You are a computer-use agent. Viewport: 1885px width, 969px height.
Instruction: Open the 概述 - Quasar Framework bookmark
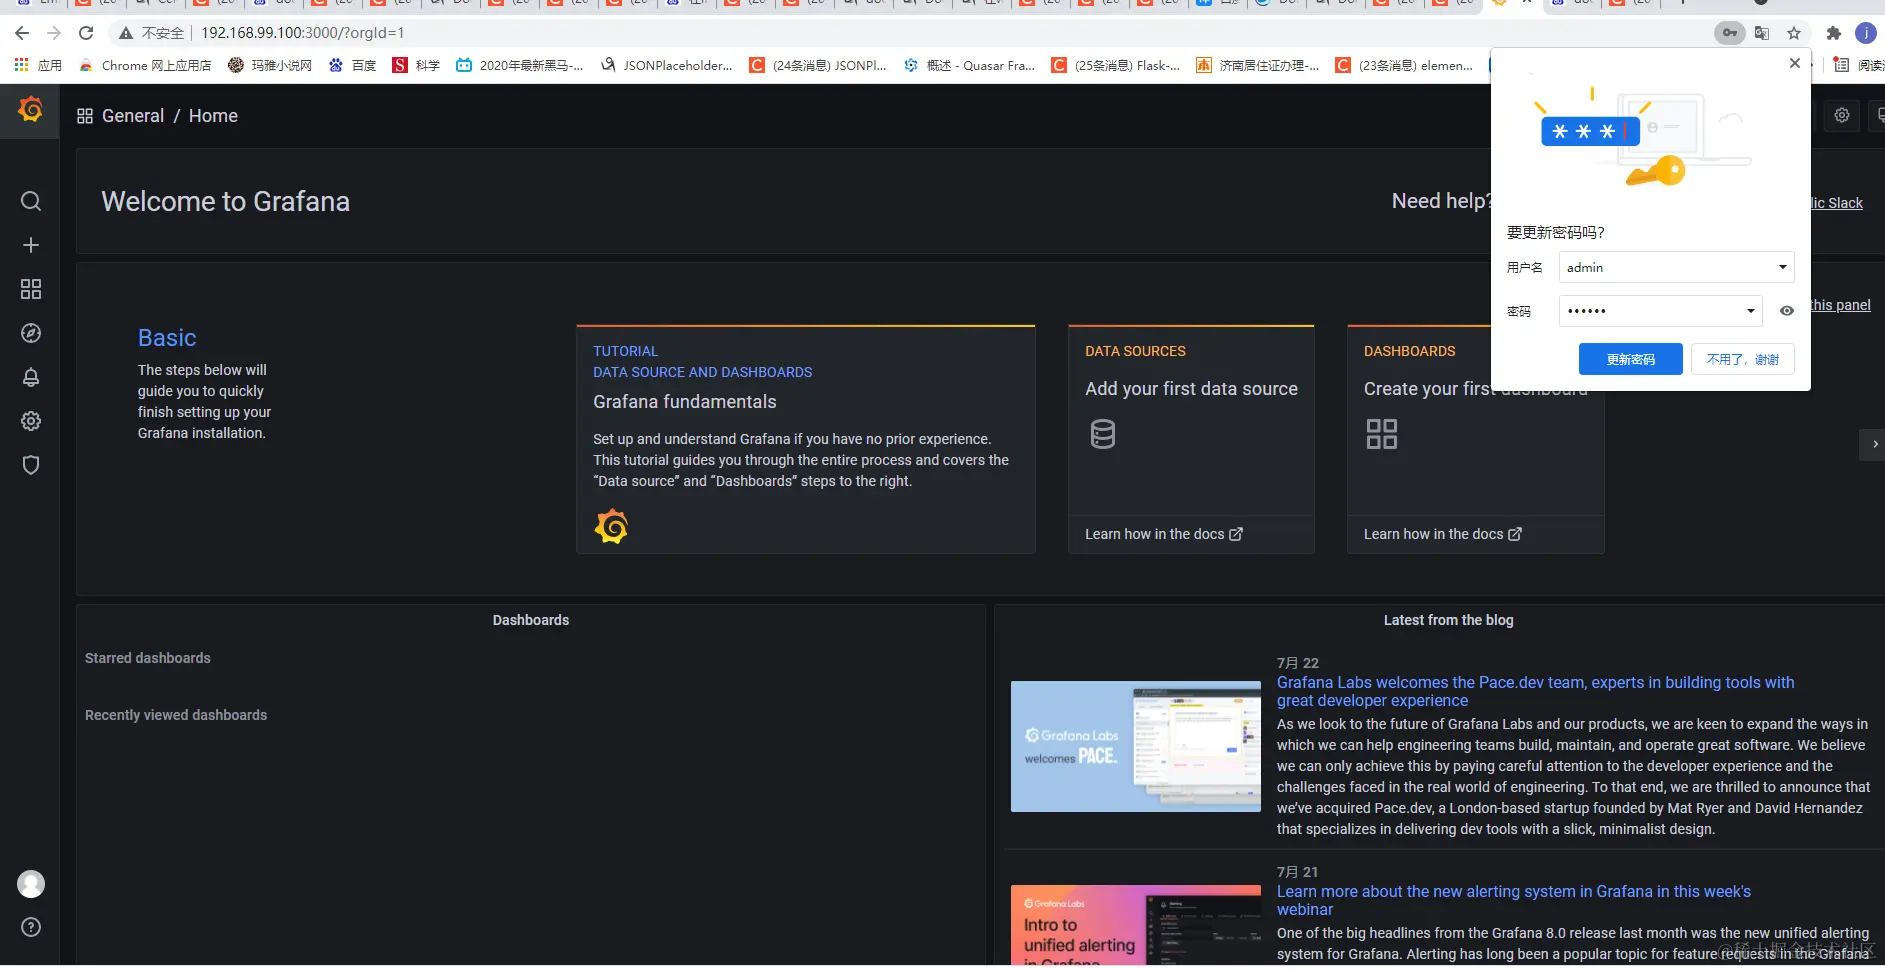pos(970,65)
